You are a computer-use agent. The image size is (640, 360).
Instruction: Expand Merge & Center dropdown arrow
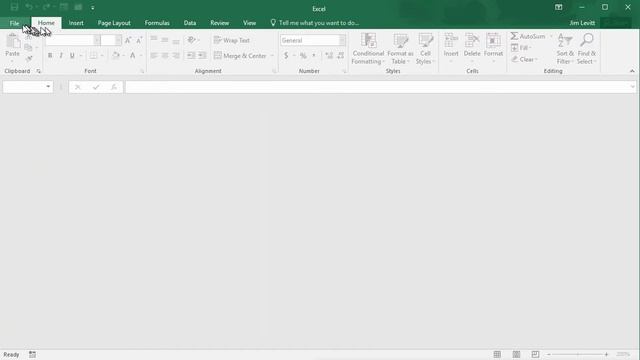272,56
